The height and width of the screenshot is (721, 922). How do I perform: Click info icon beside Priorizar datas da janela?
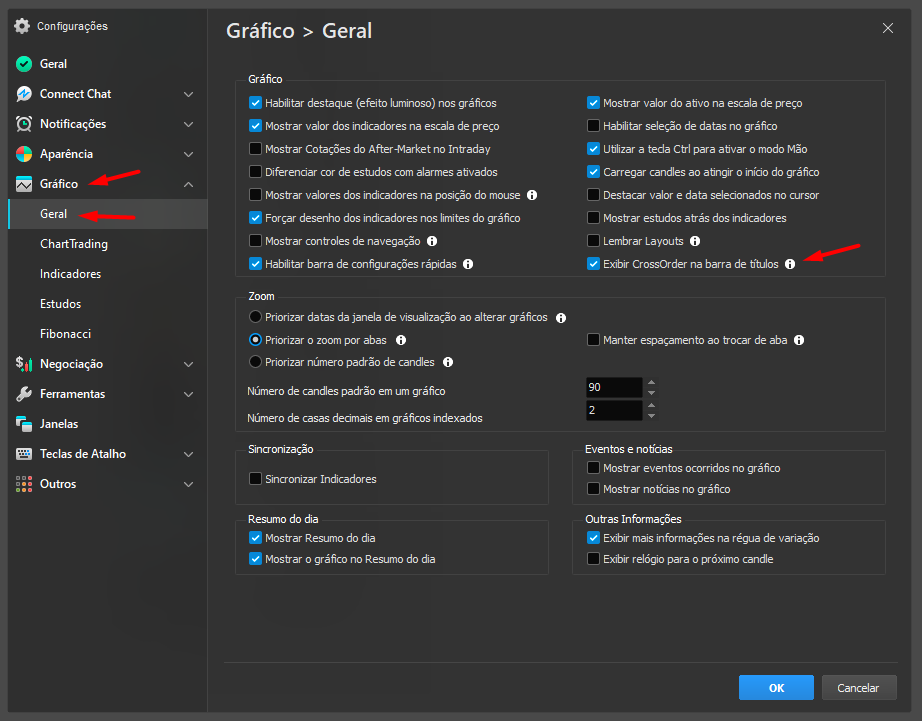[561, 318]
